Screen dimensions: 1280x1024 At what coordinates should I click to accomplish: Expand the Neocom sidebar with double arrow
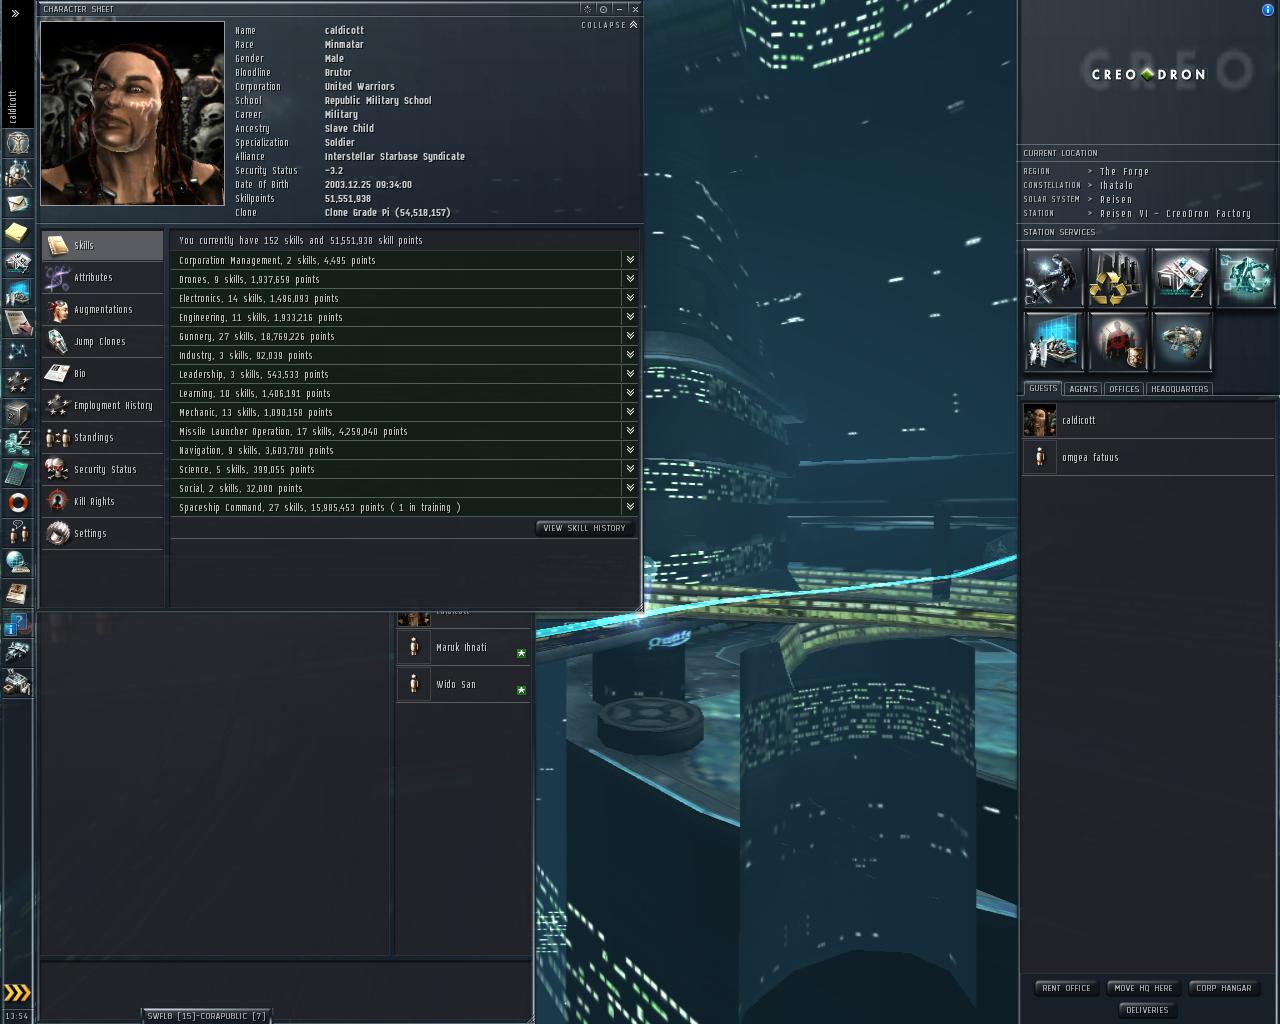point(15,13)
